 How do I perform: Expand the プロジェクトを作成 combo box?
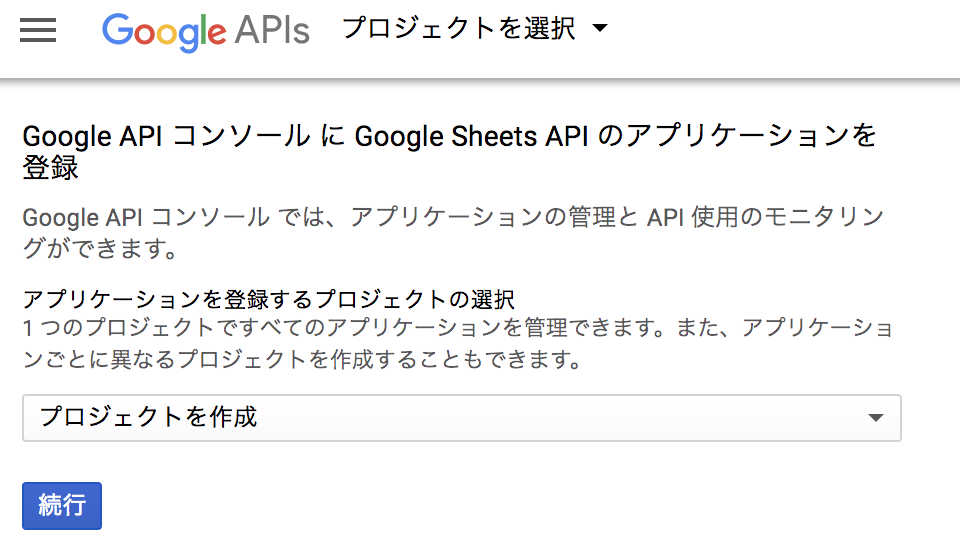pos(462,418)
